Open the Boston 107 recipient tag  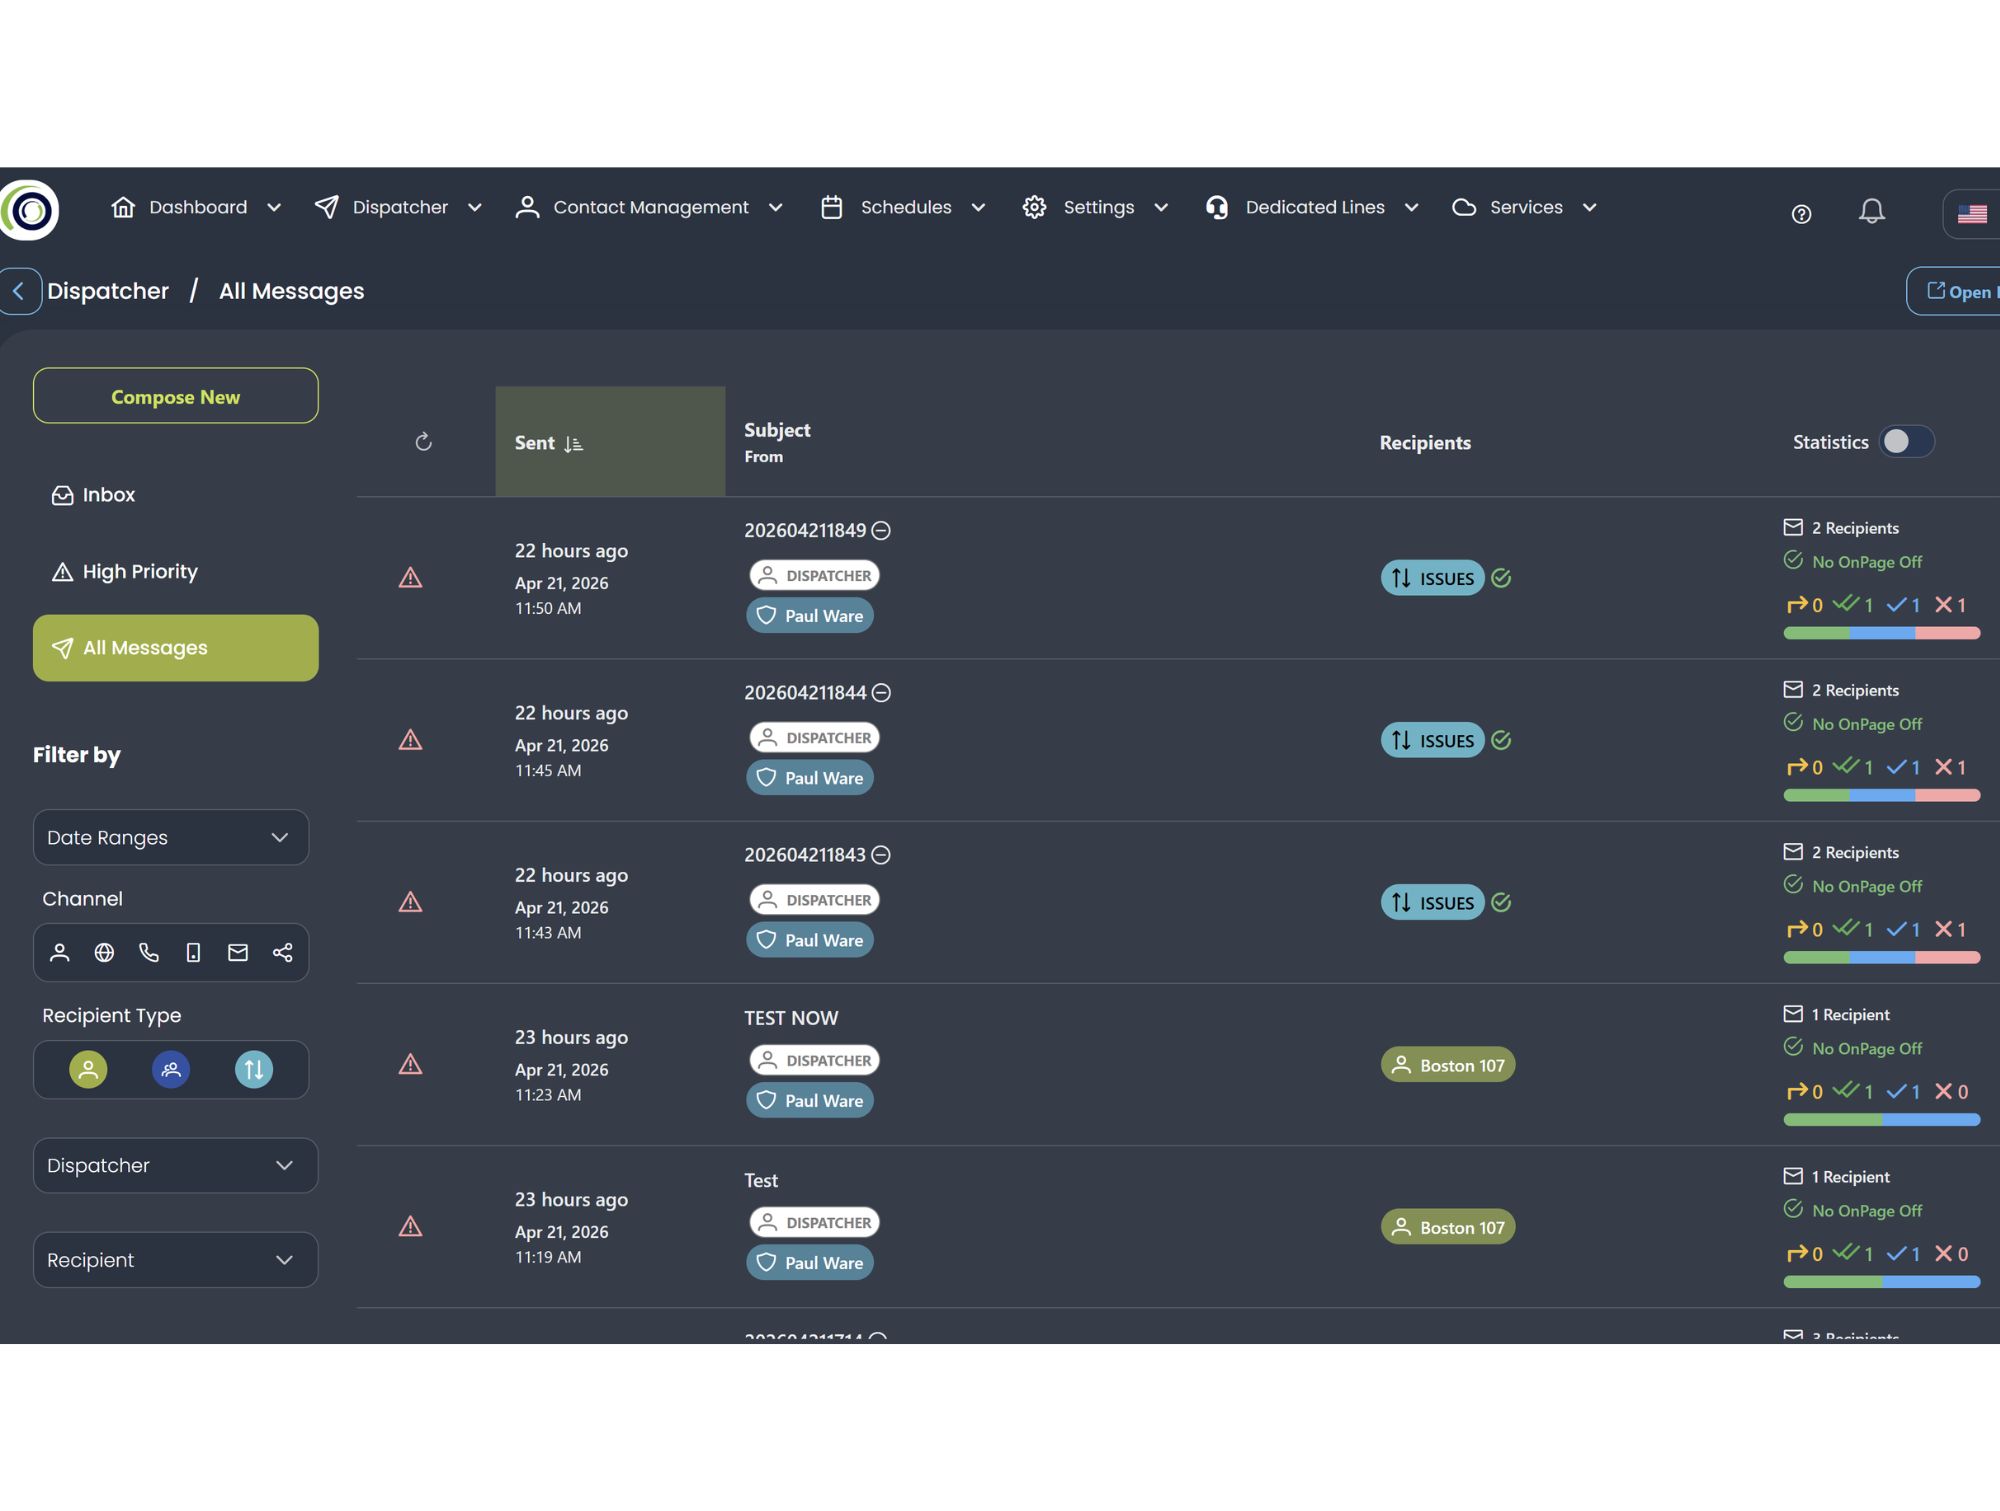[x=1448, y=1064]
